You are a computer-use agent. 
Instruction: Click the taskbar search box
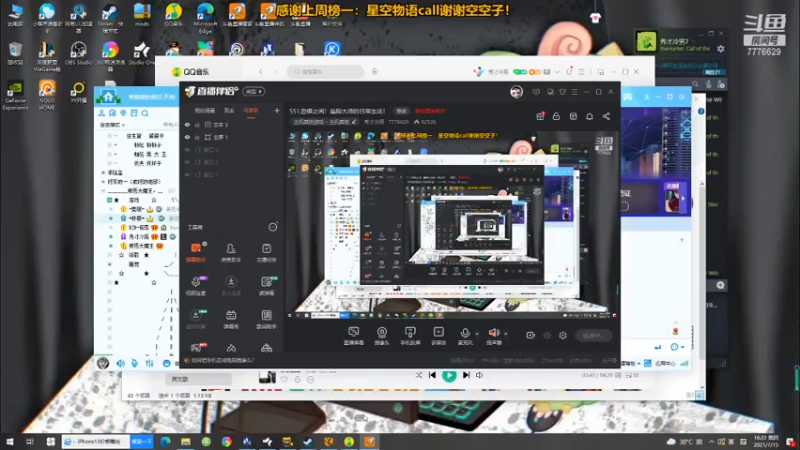click(96, 441)
